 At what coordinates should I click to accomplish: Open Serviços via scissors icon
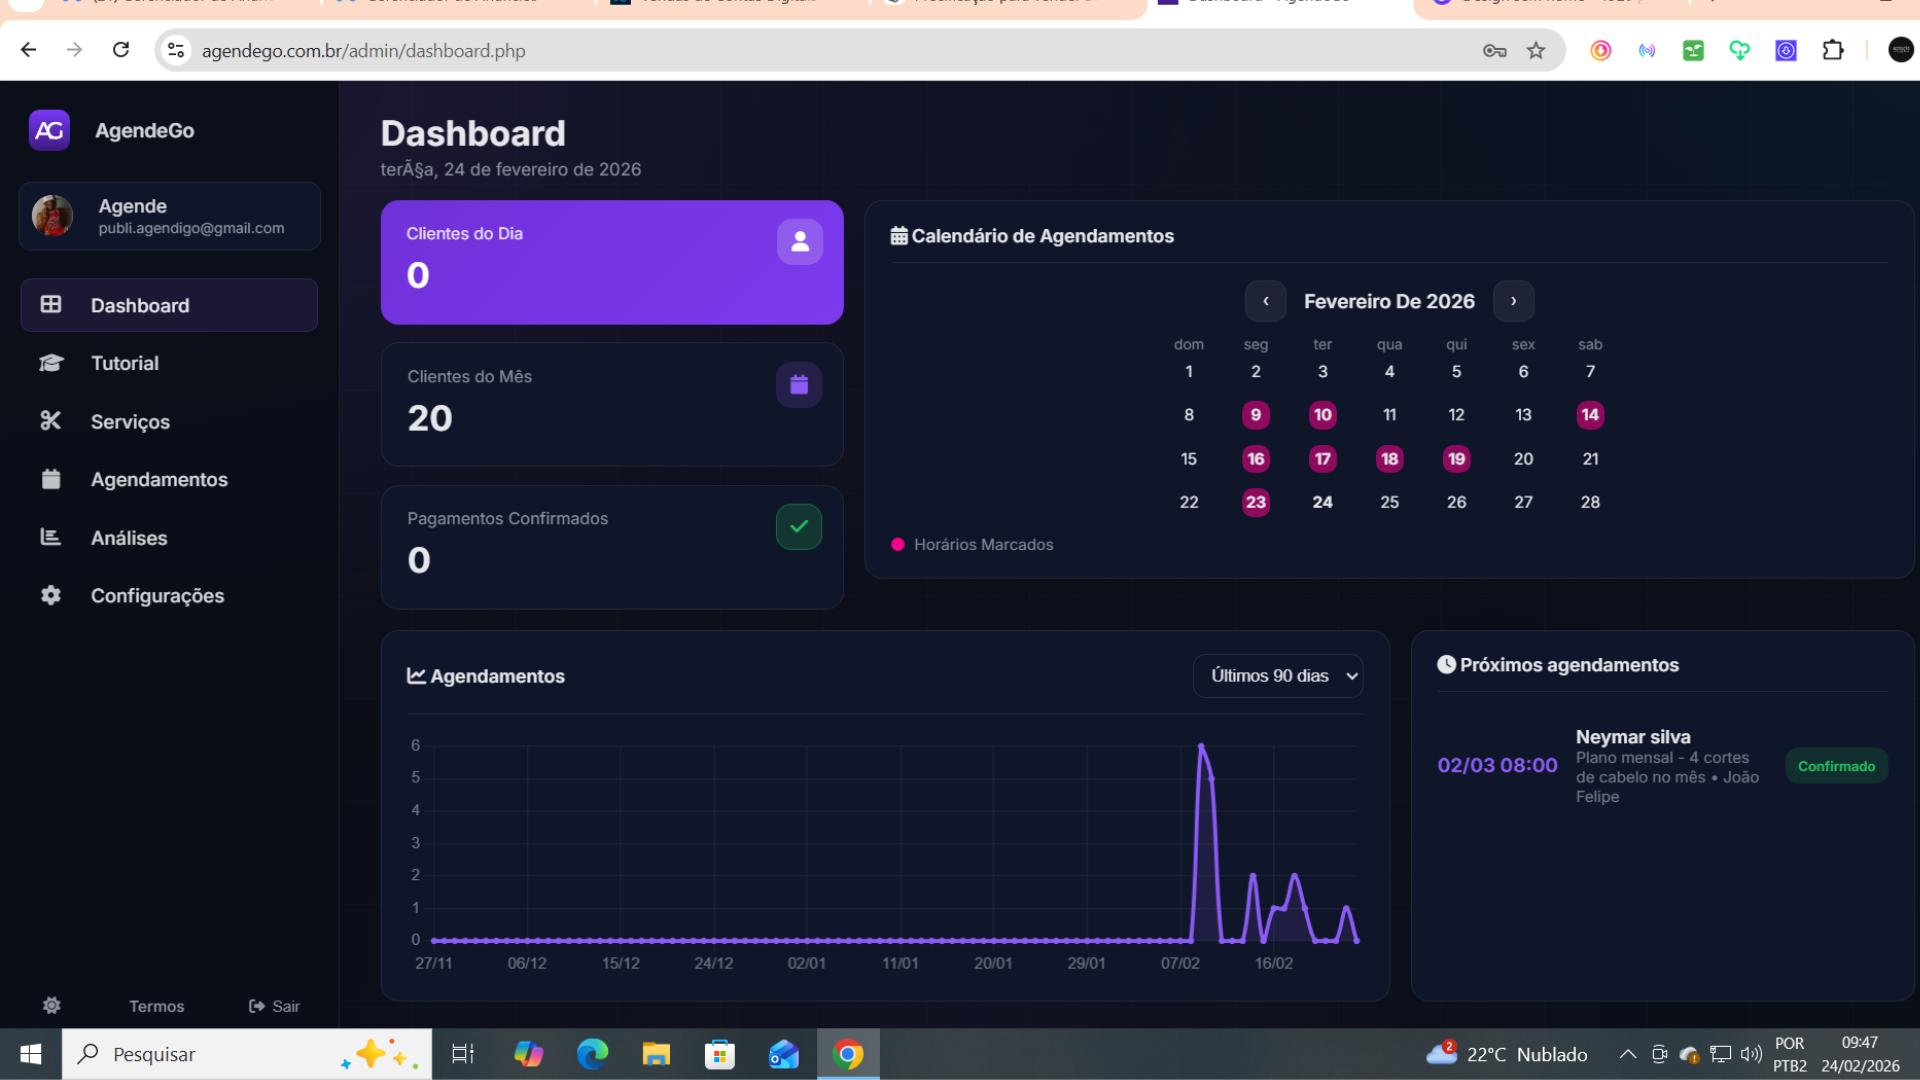coord(51,421)
